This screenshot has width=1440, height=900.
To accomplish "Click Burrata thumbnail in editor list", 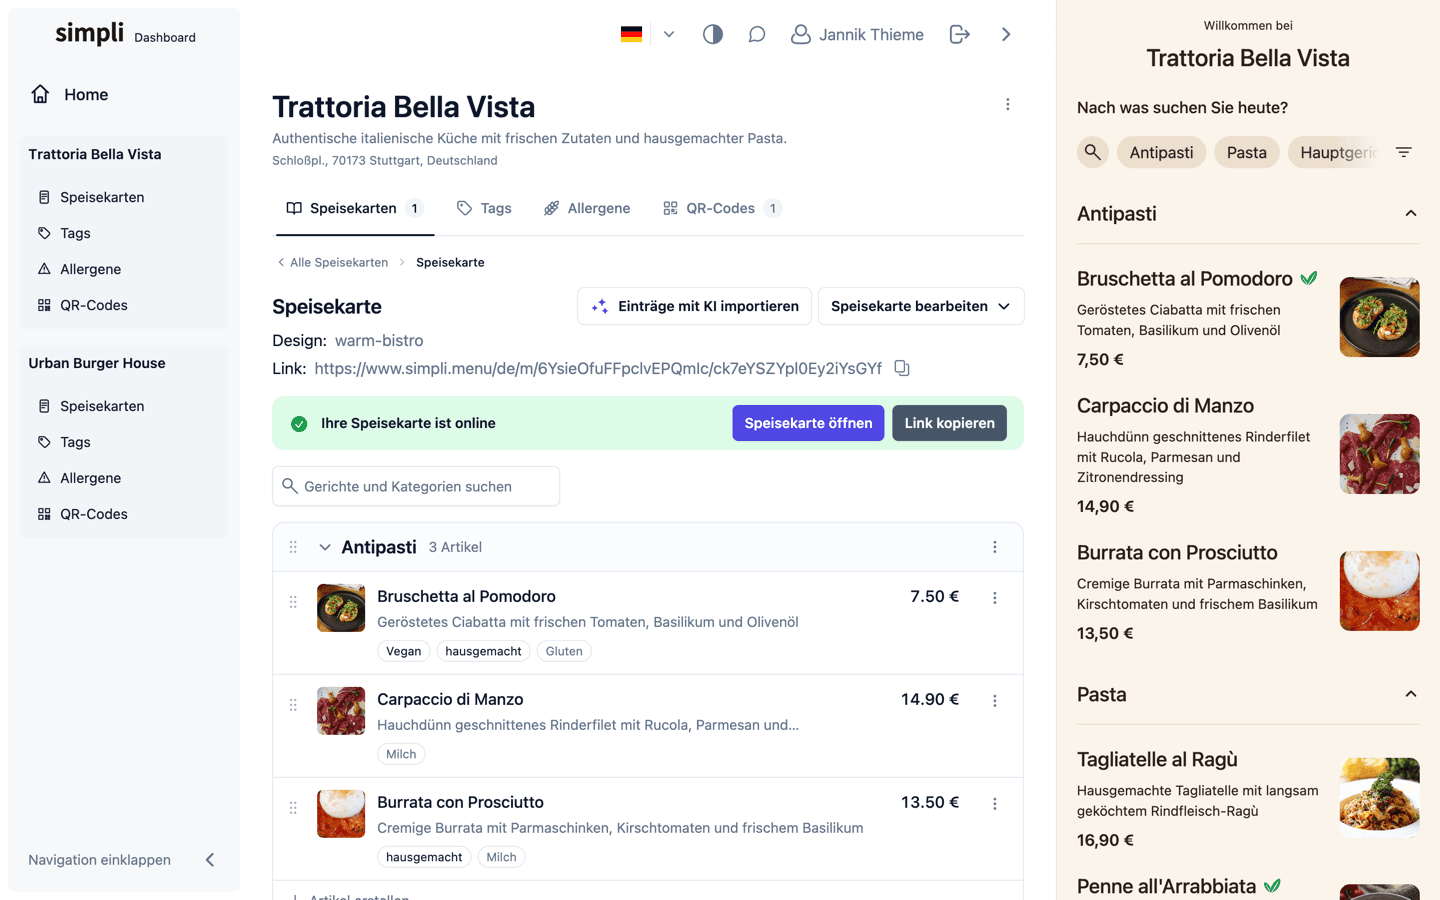I will pyautogui.click(x=341, y=814).
